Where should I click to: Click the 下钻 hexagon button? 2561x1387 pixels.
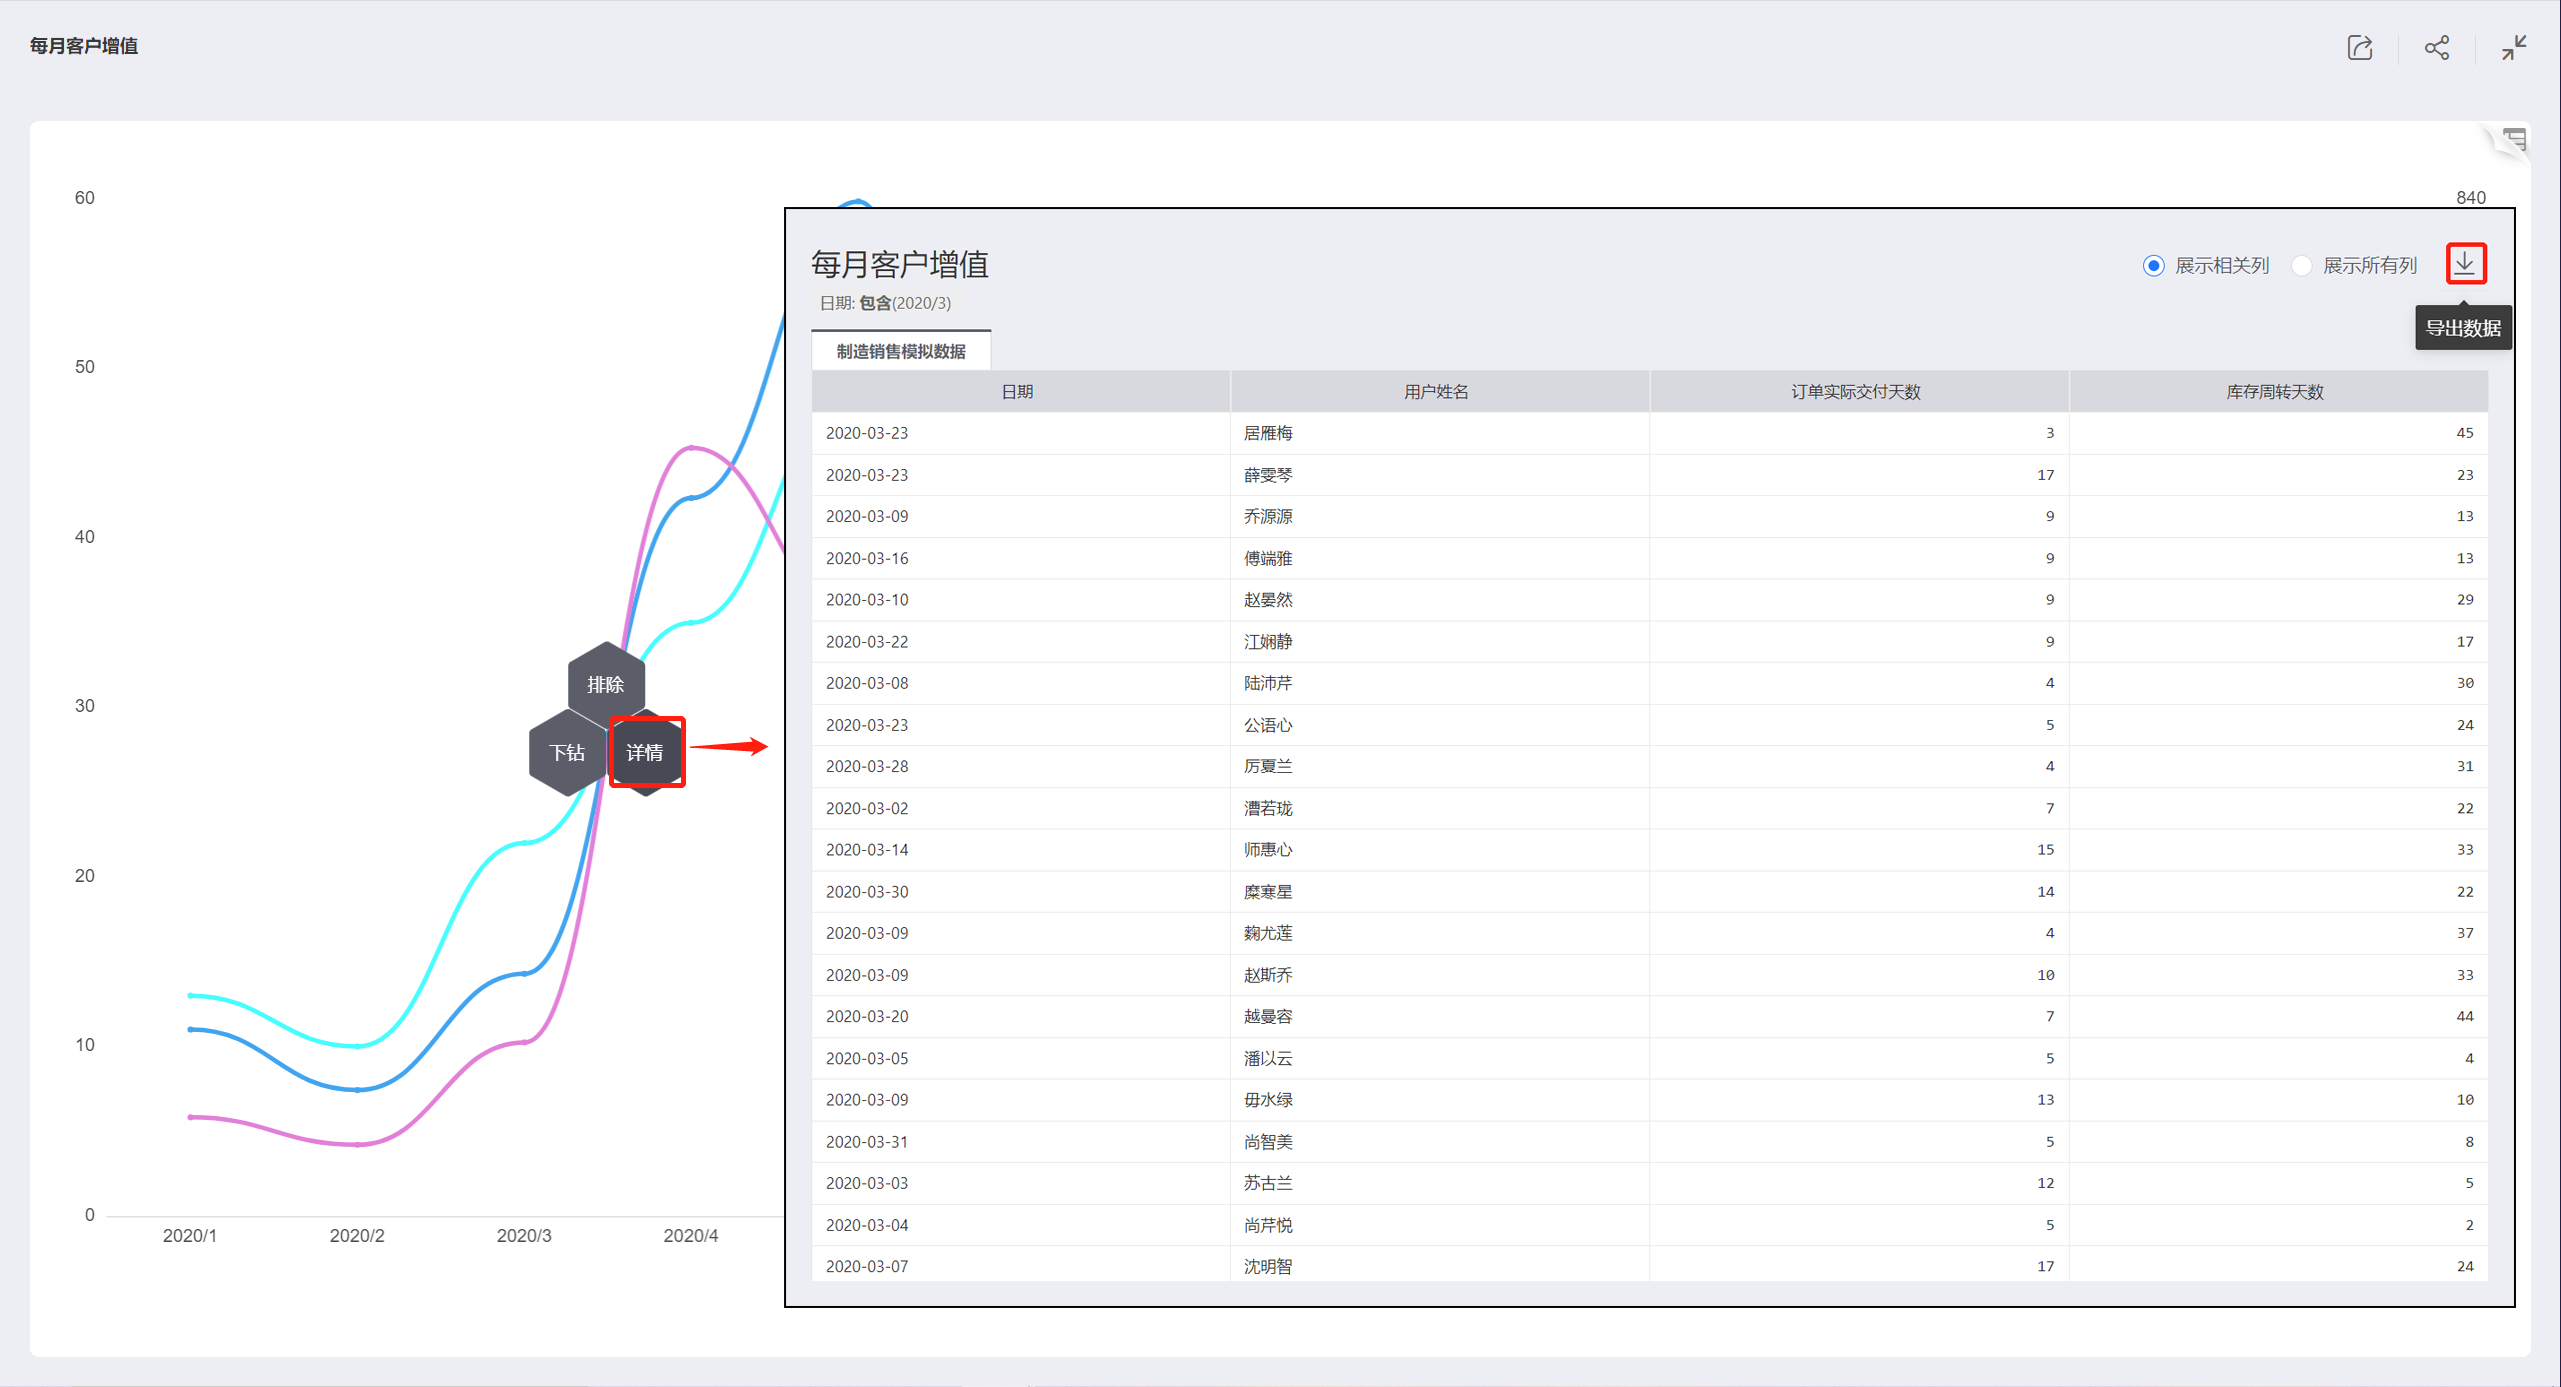click(x=566, y=752)
